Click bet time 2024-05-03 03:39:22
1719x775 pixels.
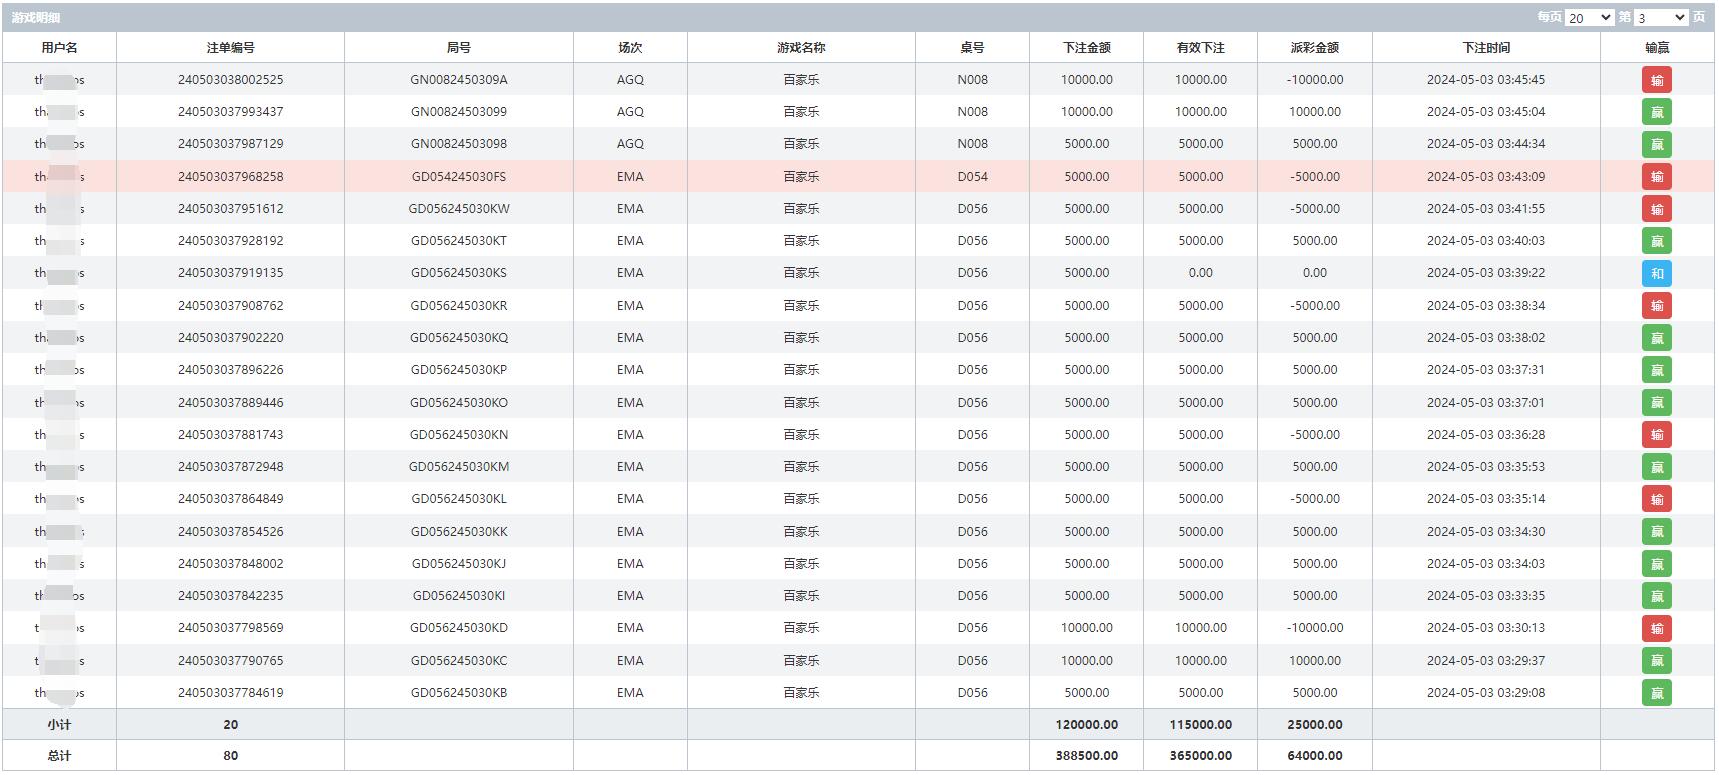pyautogui.click(x=1486, y=273)
